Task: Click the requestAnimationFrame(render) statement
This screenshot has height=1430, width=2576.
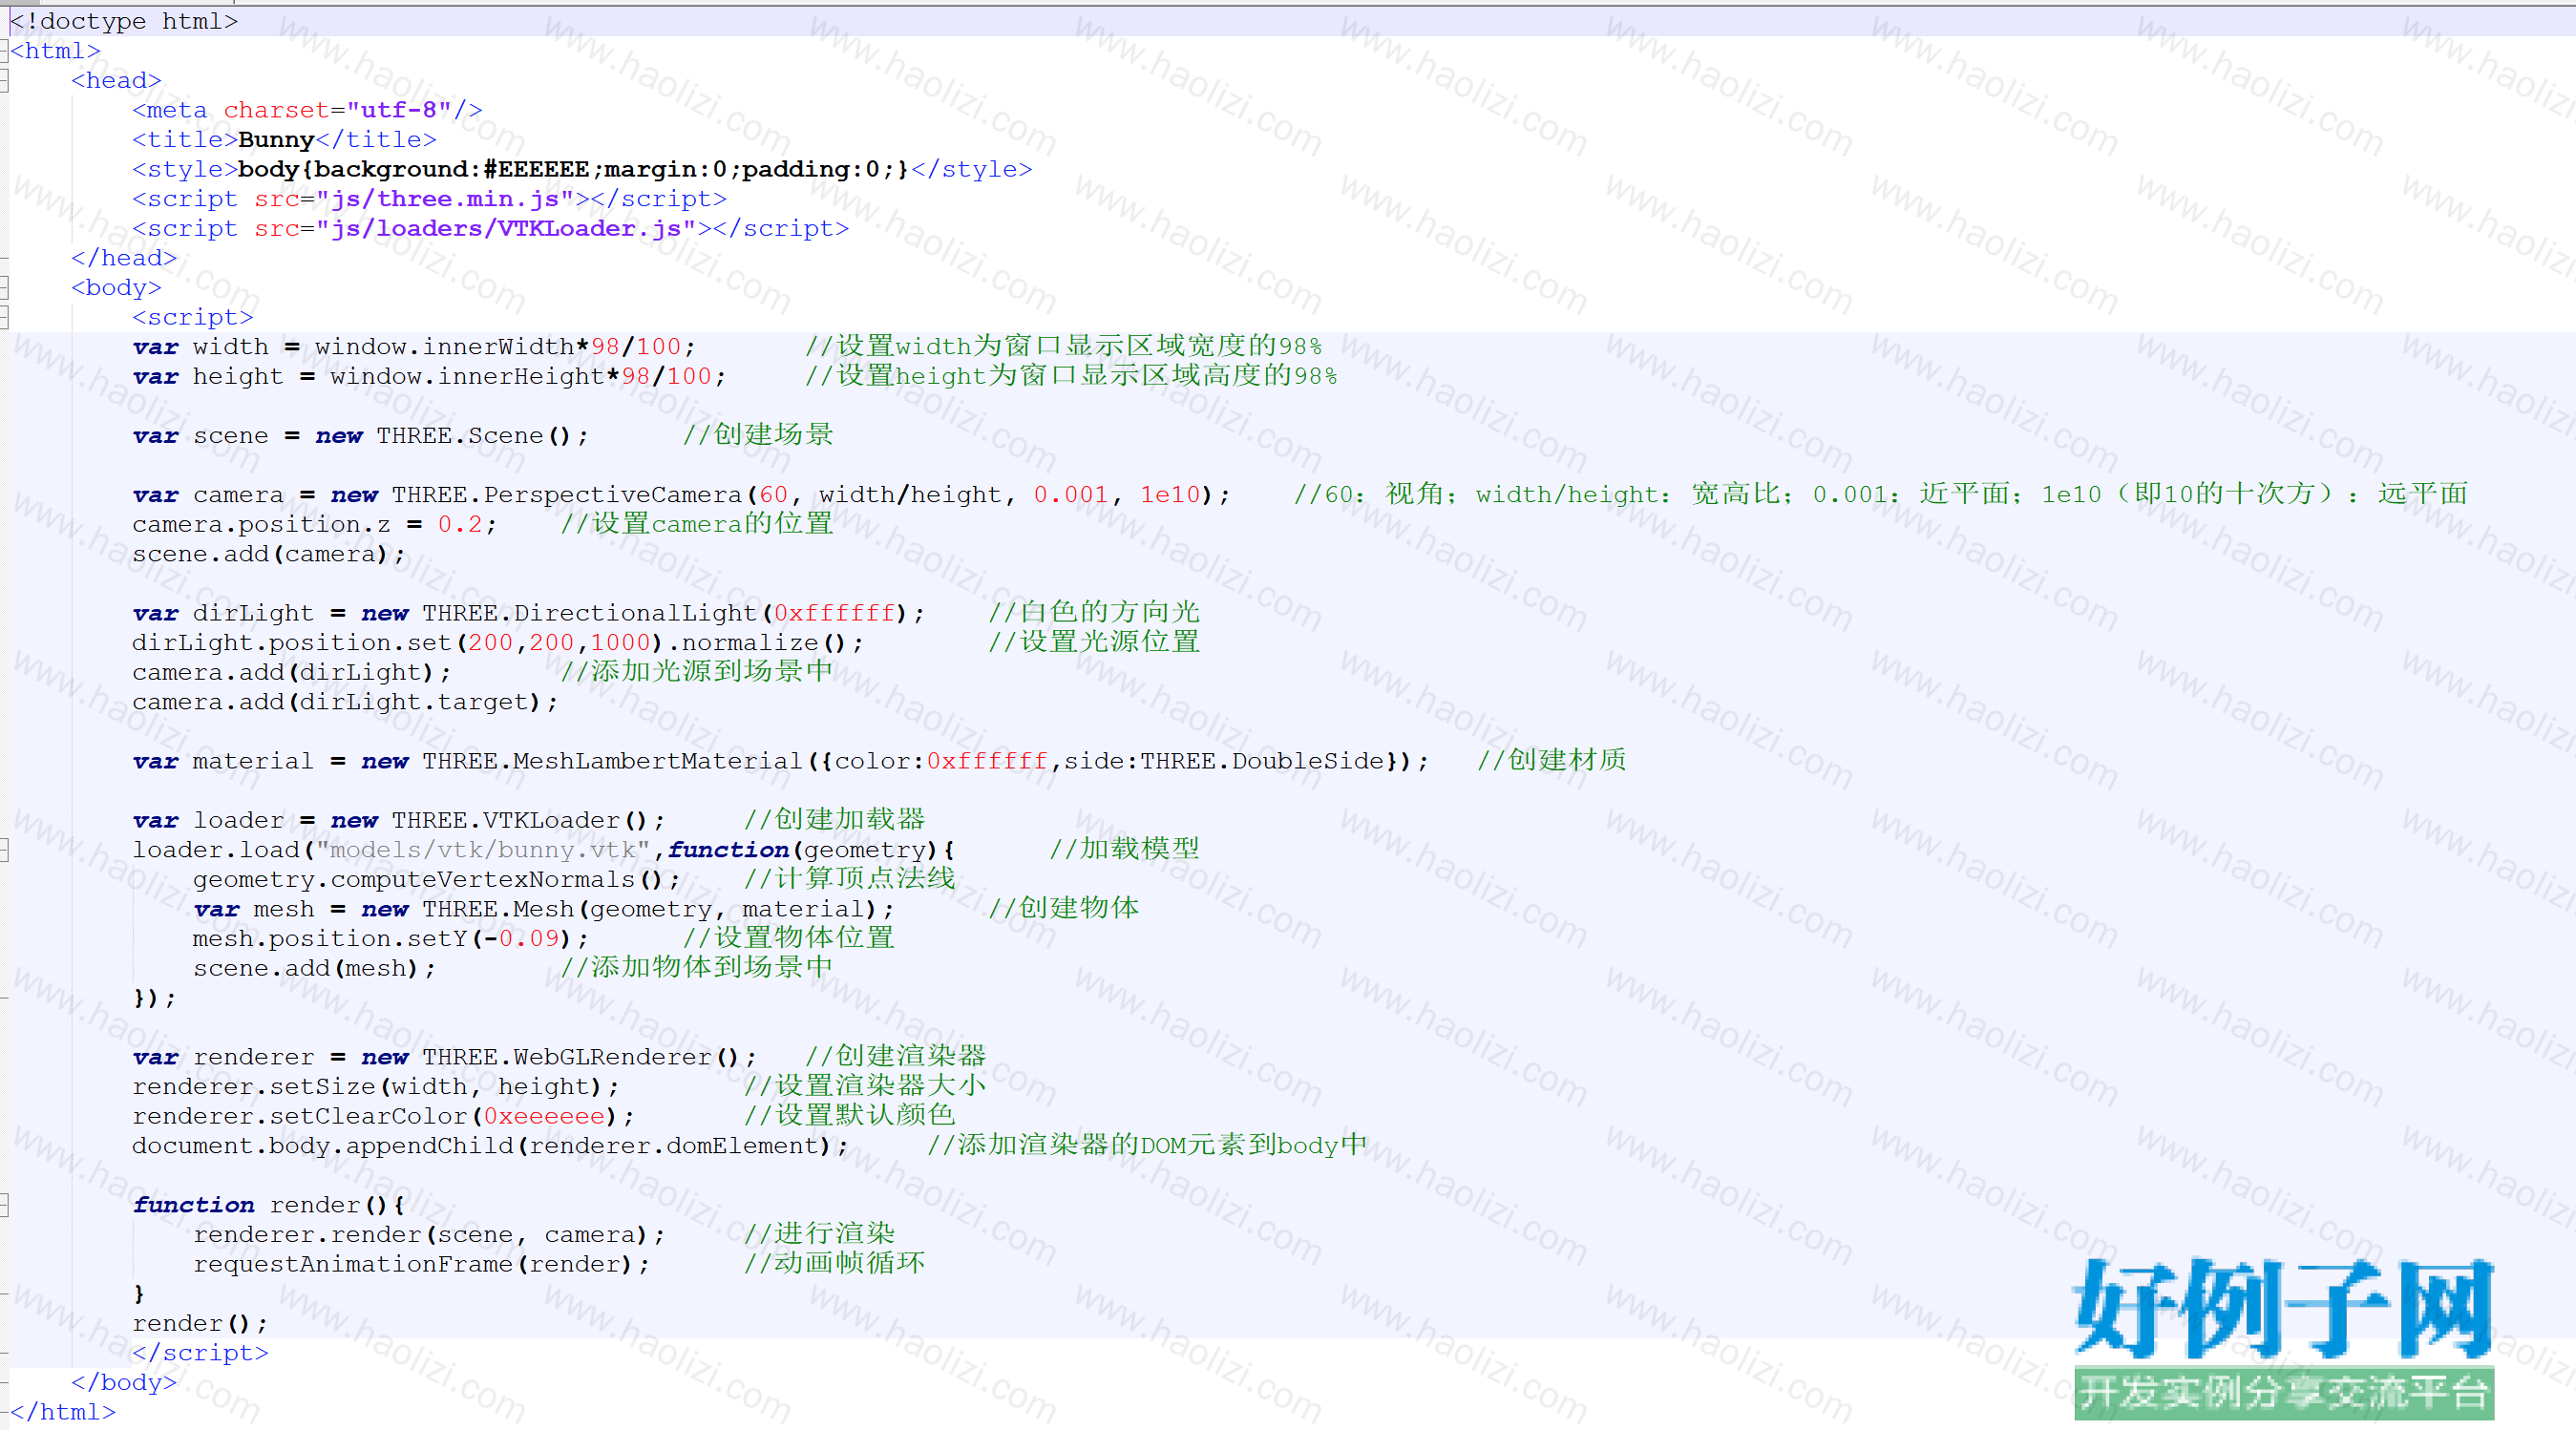Action: (421, 1265)
